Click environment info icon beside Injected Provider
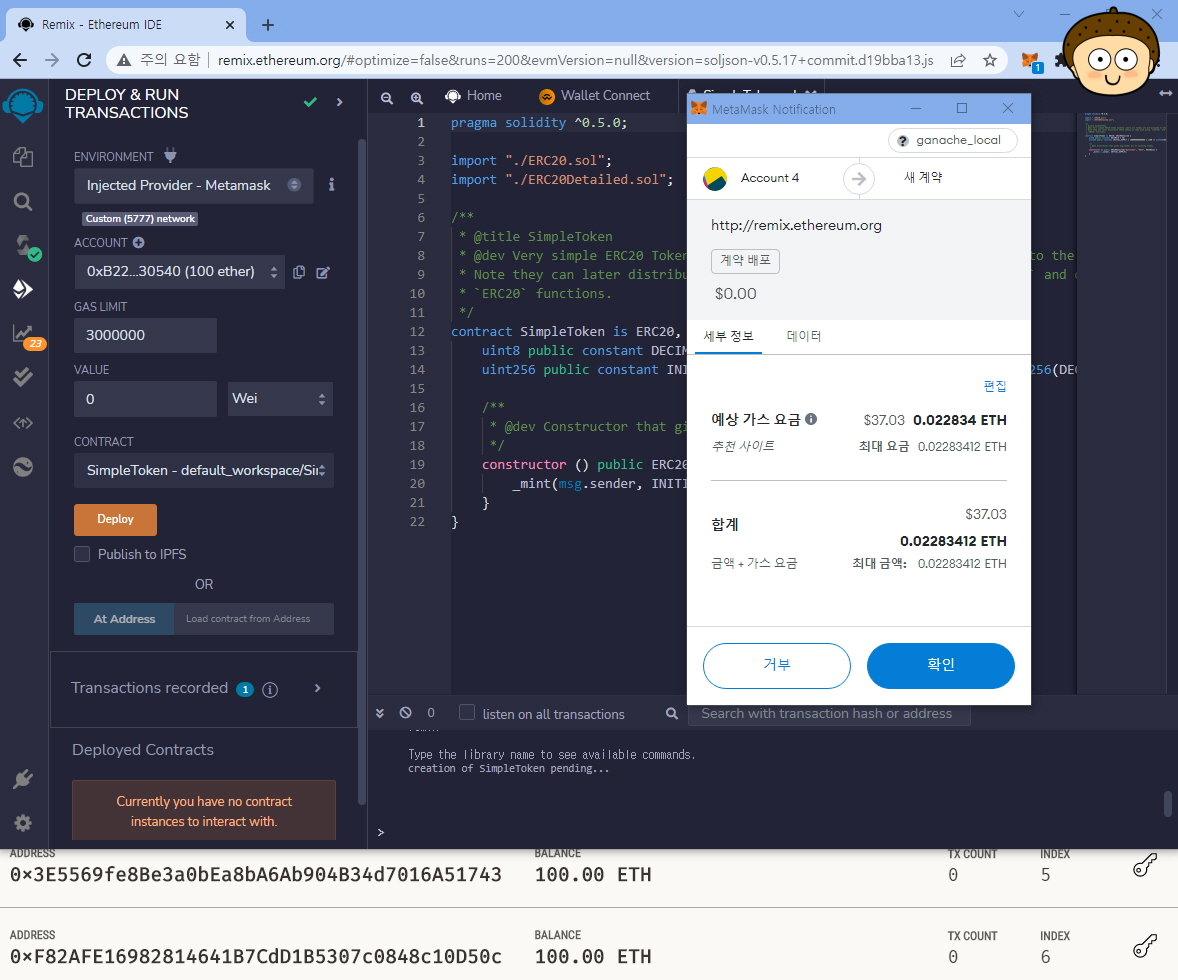Viewport: 1178px width, 980px height. (331, 185)
